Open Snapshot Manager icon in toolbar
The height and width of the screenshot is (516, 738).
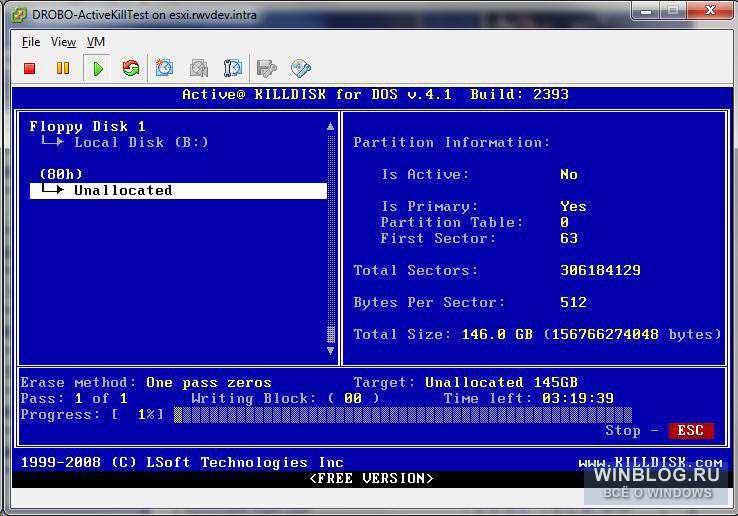[233, 68]
